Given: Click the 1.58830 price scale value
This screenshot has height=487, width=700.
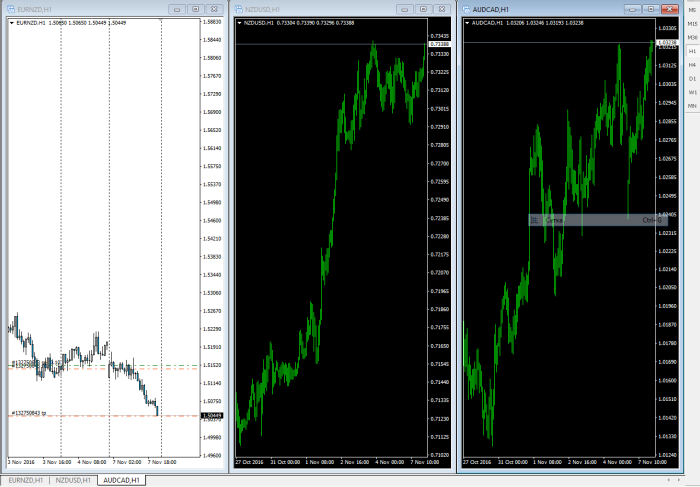Looking at the screenshot, I should 212,22.
